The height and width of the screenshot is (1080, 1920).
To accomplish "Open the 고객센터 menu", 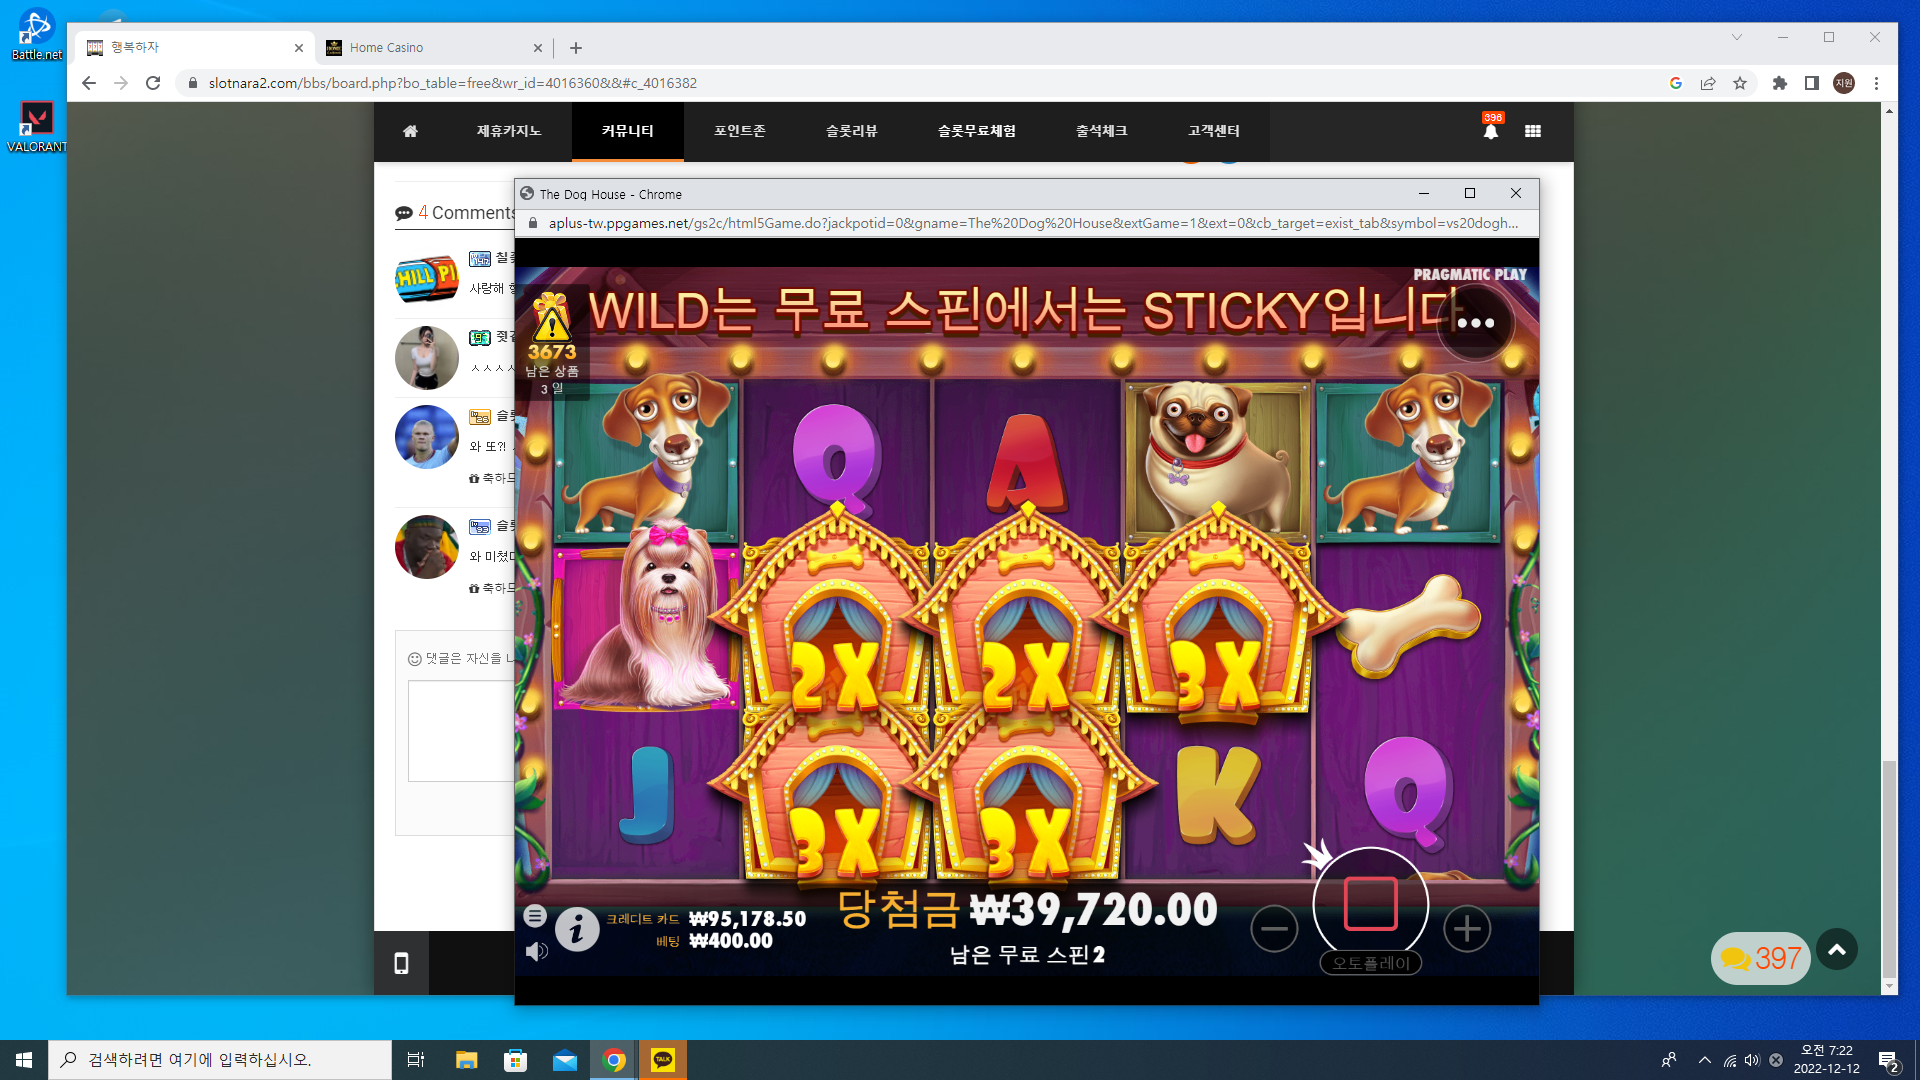I will tap(1214, 131).
